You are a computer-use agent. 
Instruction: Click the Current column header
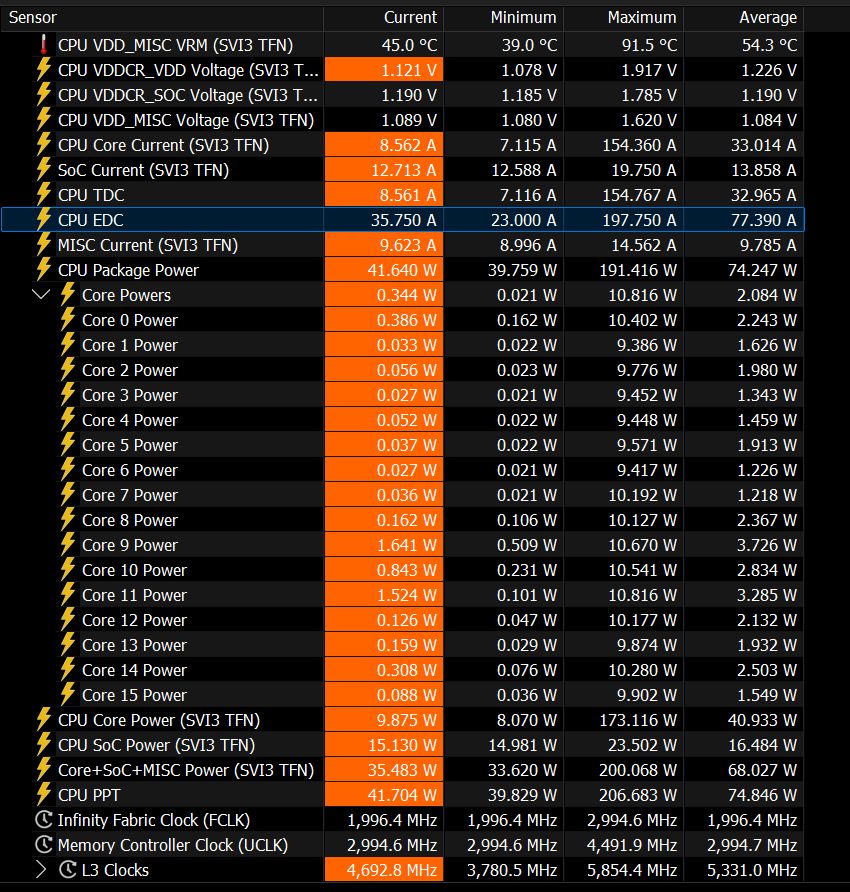(x=410, y=17)
